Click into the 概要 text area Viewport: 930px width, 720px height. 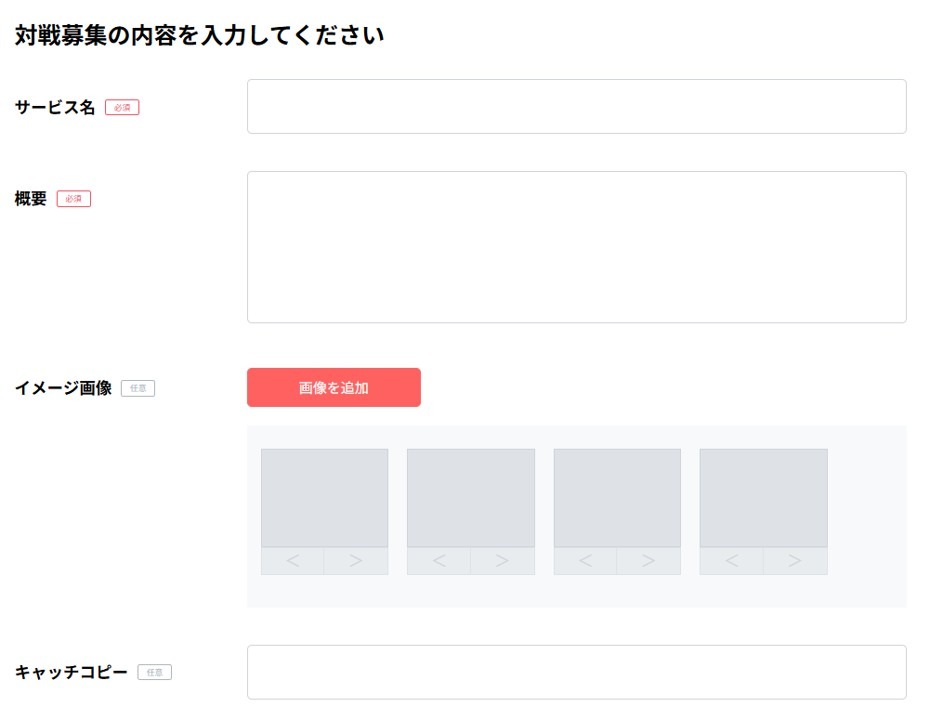click(x=576, y=247)
